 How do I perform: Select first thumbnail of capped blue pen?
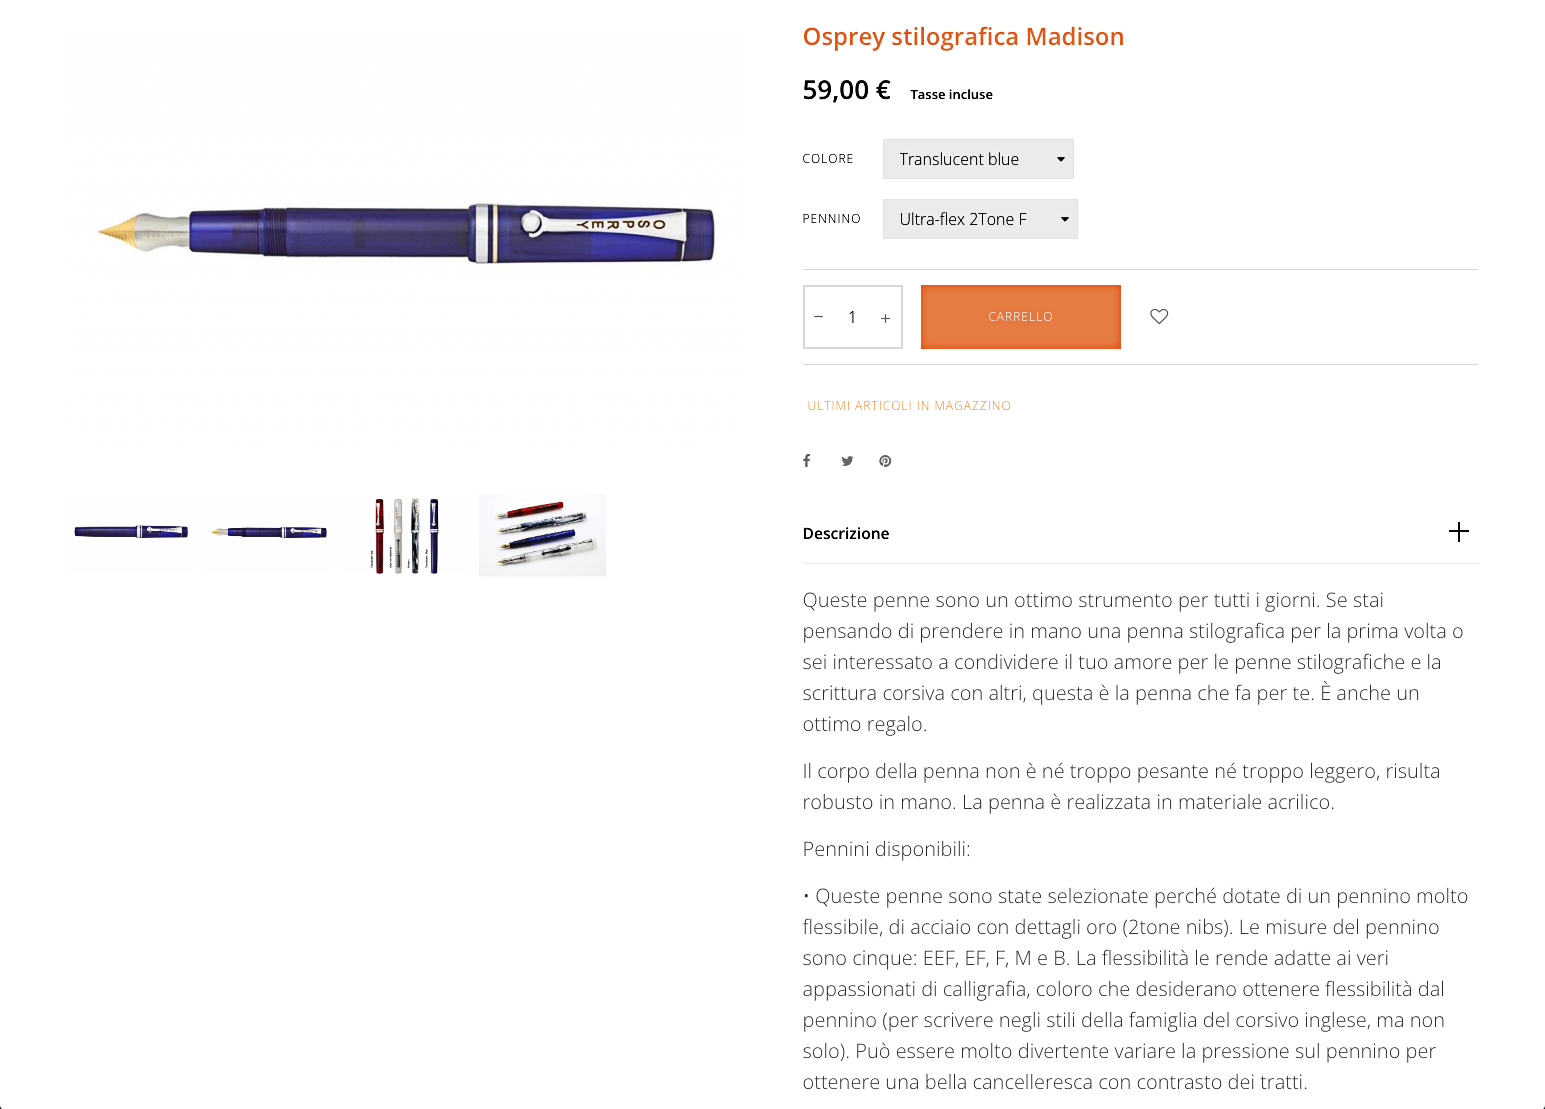coord(131,532)
